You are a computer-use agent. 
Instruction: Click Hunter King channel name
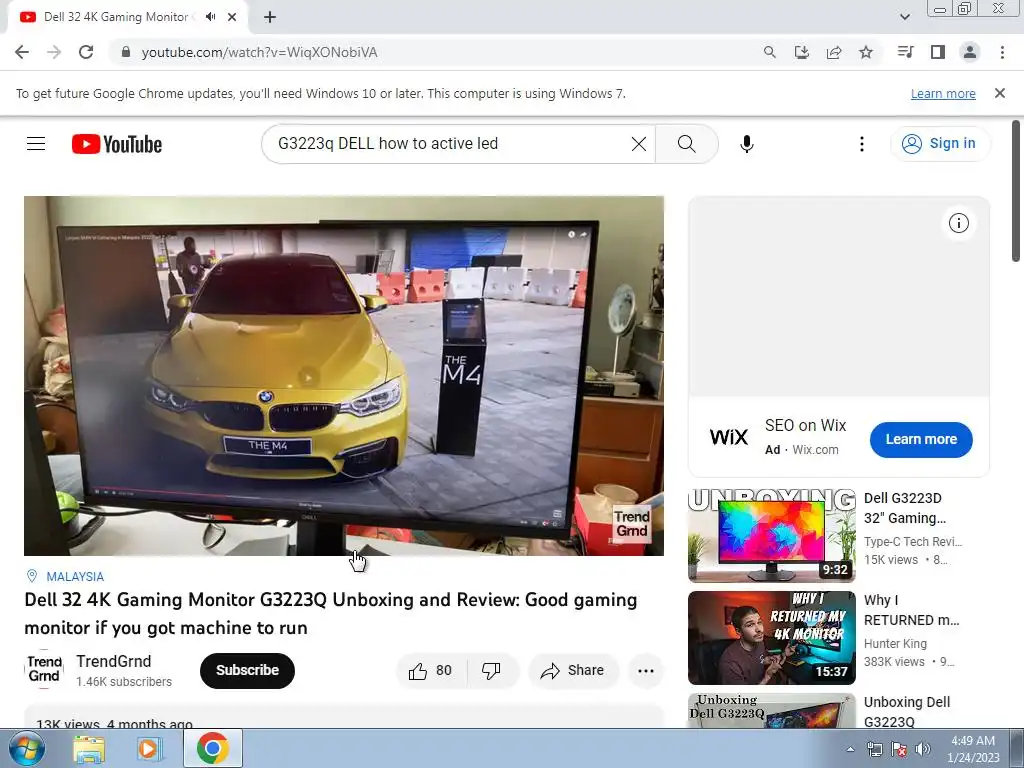[895, 644]
